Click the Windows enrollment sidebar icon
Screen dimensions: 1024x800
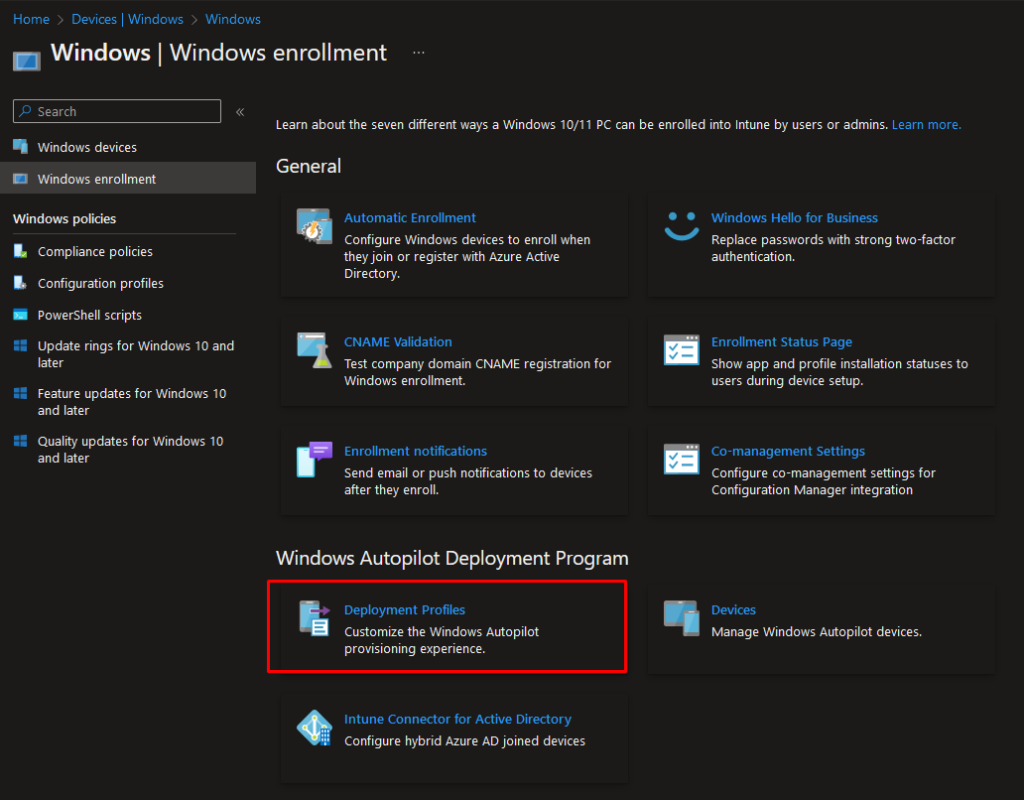click(20, 178)
